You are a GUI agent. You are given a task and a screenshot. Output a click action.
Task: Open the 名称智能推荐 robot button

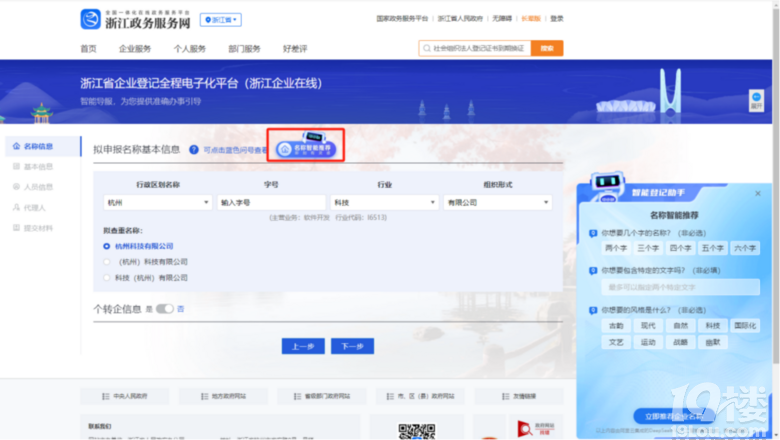[306, 145]
